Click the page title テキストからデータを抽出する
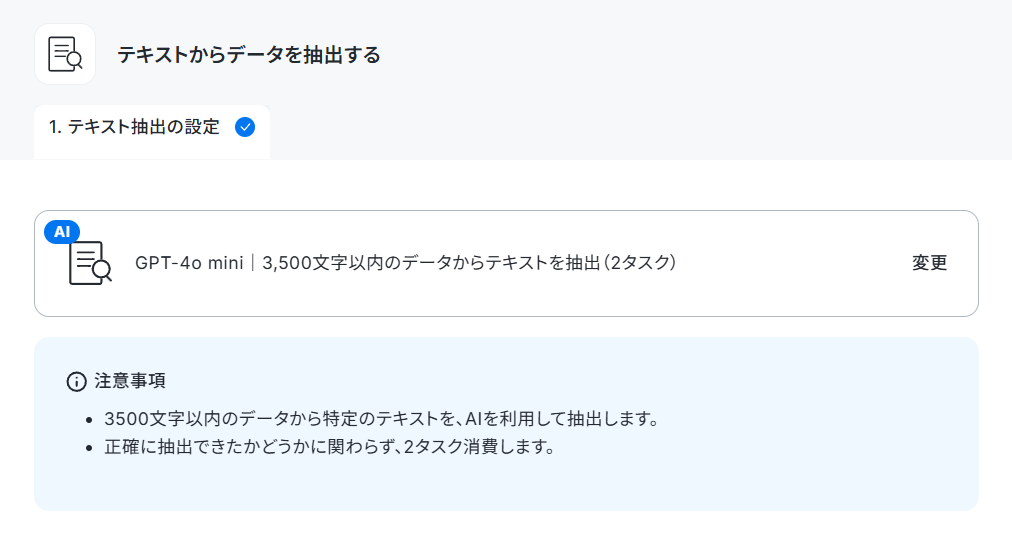The width and height of the screenshot is (1012, 546). click(248, 55)
